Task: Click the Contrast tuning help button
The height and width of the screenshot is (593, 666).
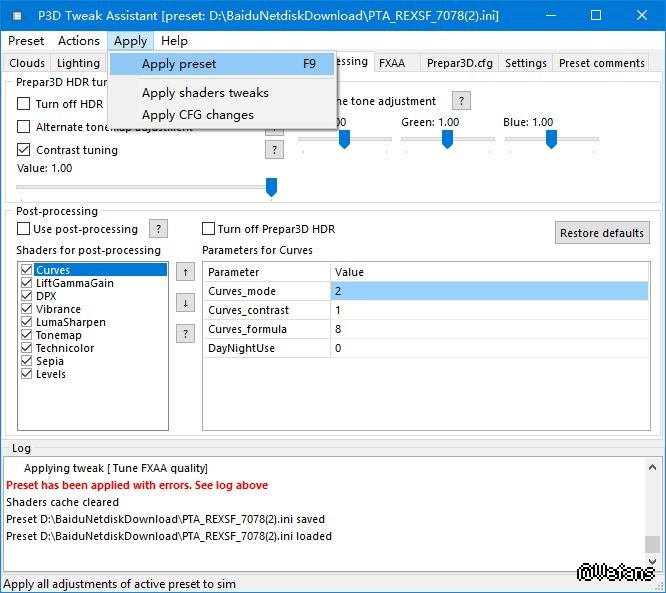Action: 274,150
